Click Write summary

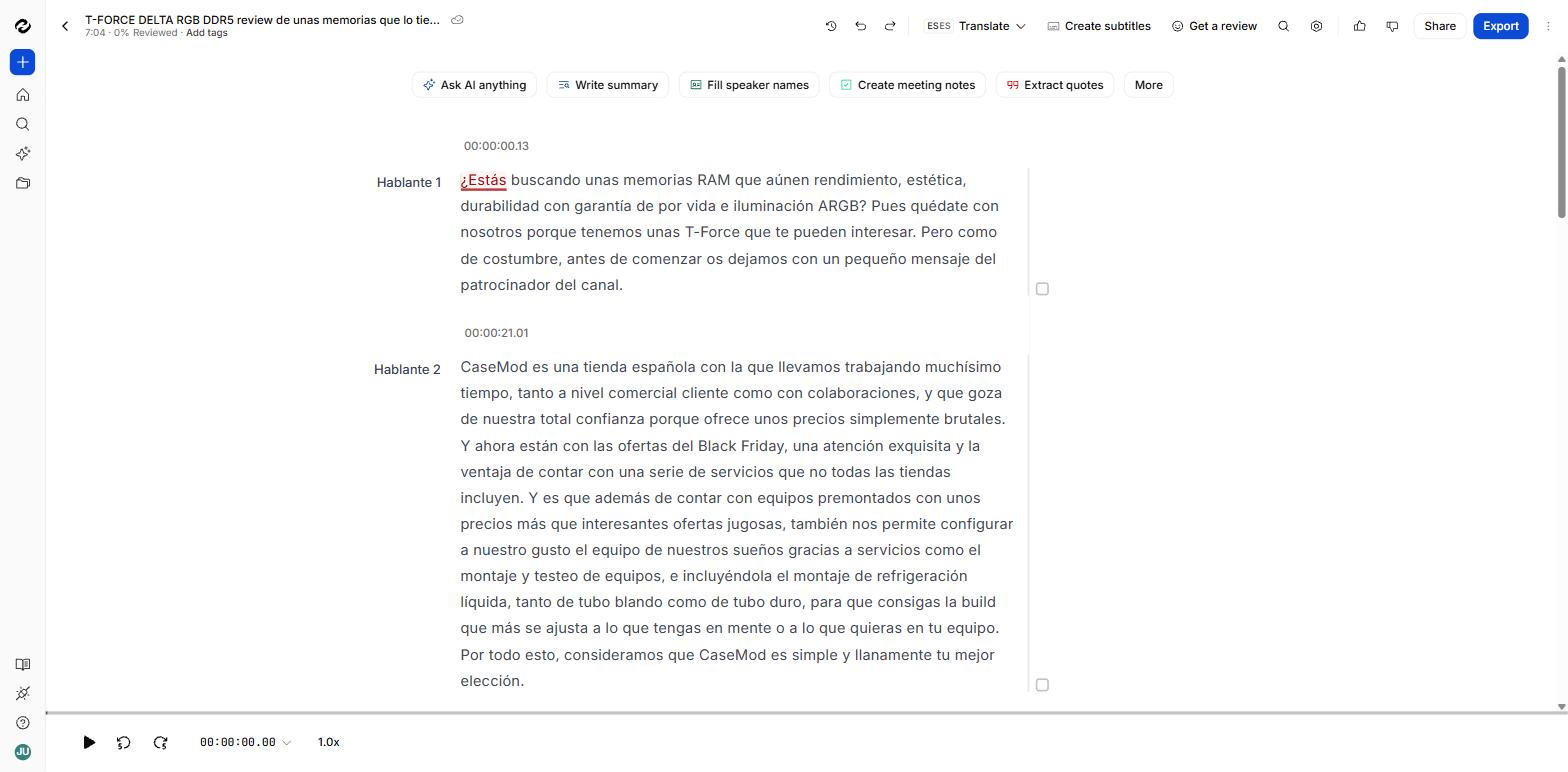pyautogui.click(x=607, y=85)
